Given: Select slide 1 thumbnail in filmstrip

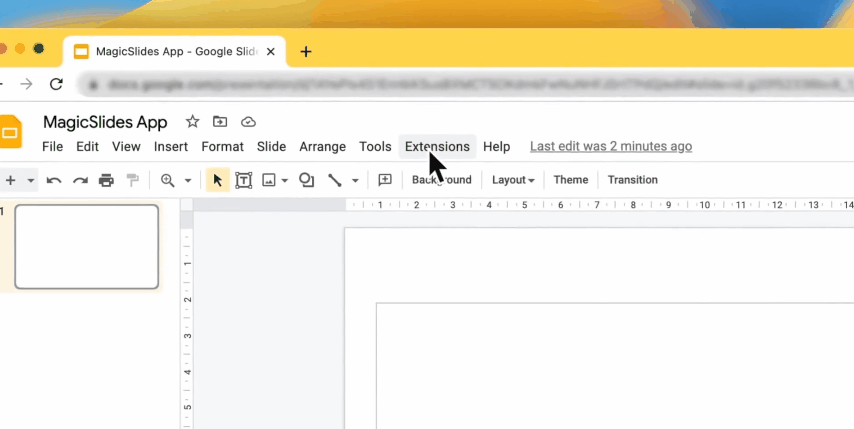Looking at the screenshot, I should coord(87,247).
